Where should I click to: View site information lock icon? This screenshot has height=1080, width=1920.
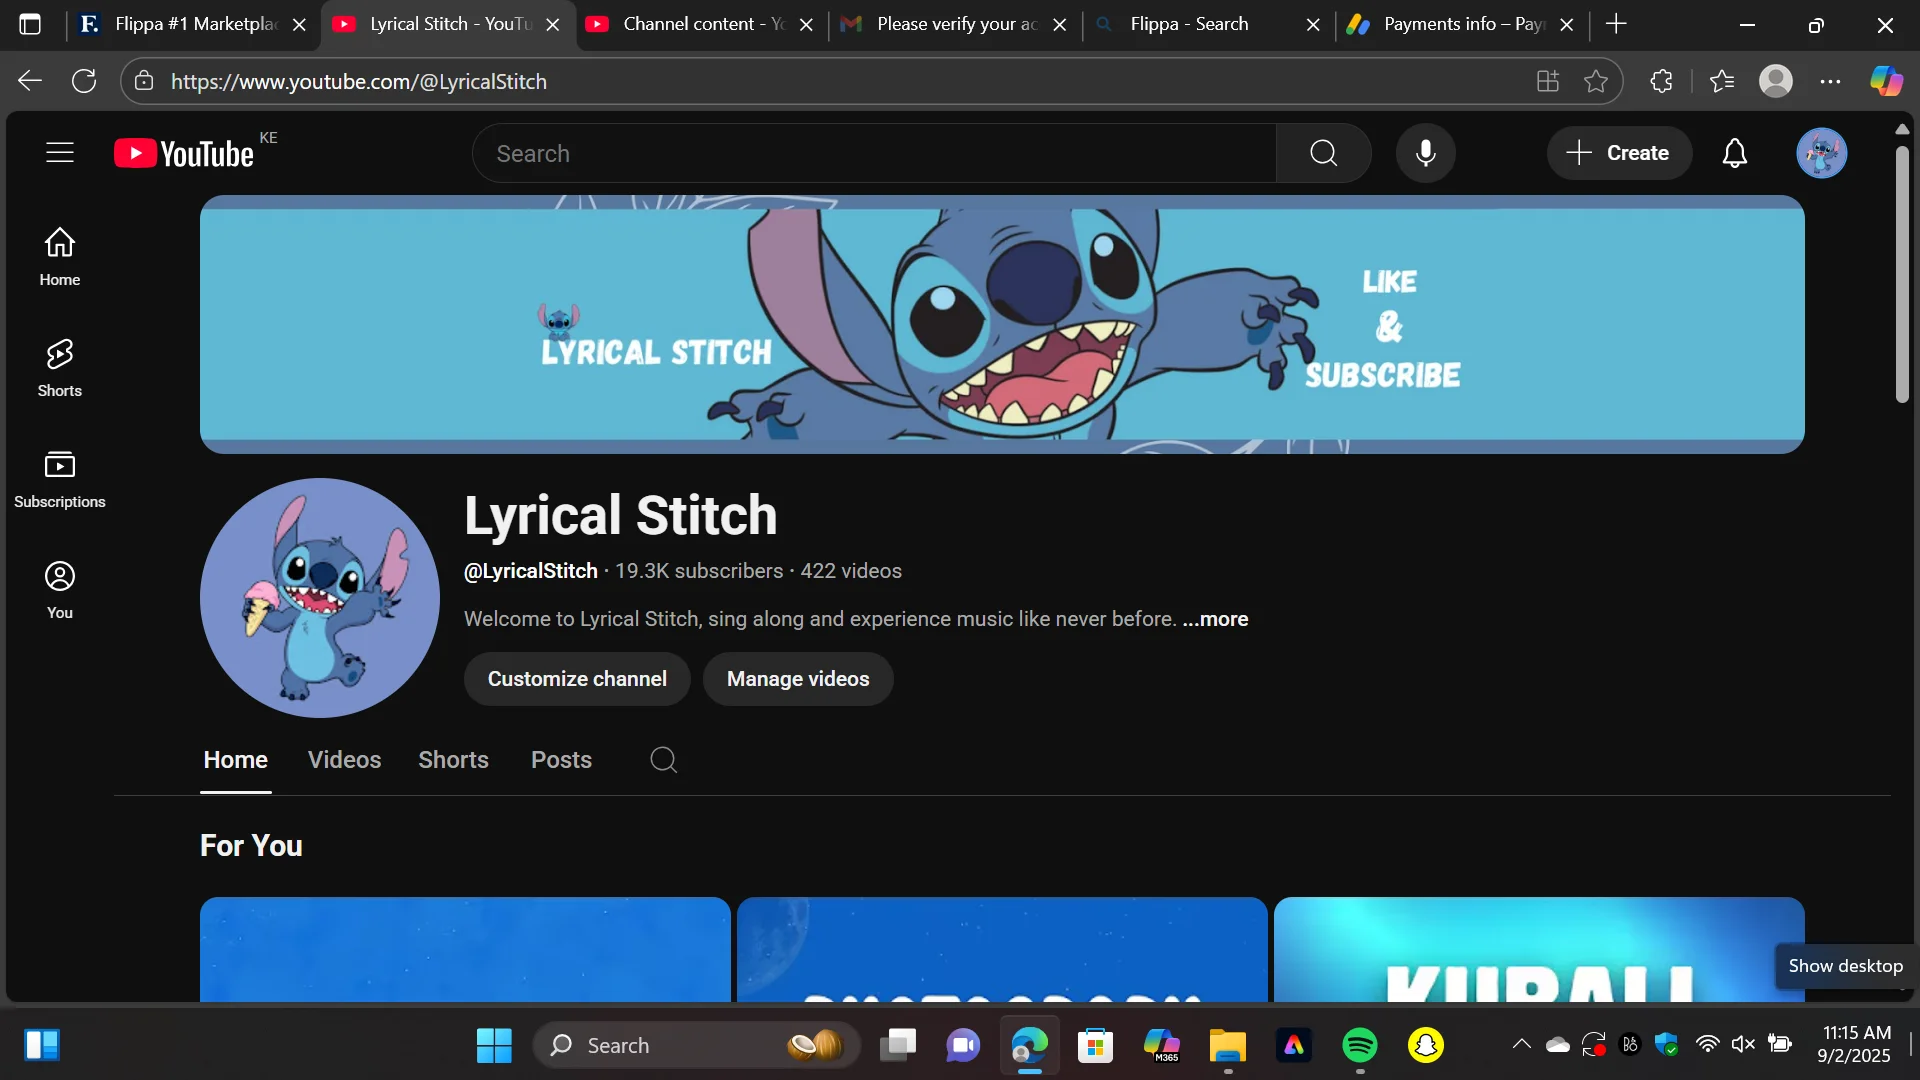(x=144, y=81)
